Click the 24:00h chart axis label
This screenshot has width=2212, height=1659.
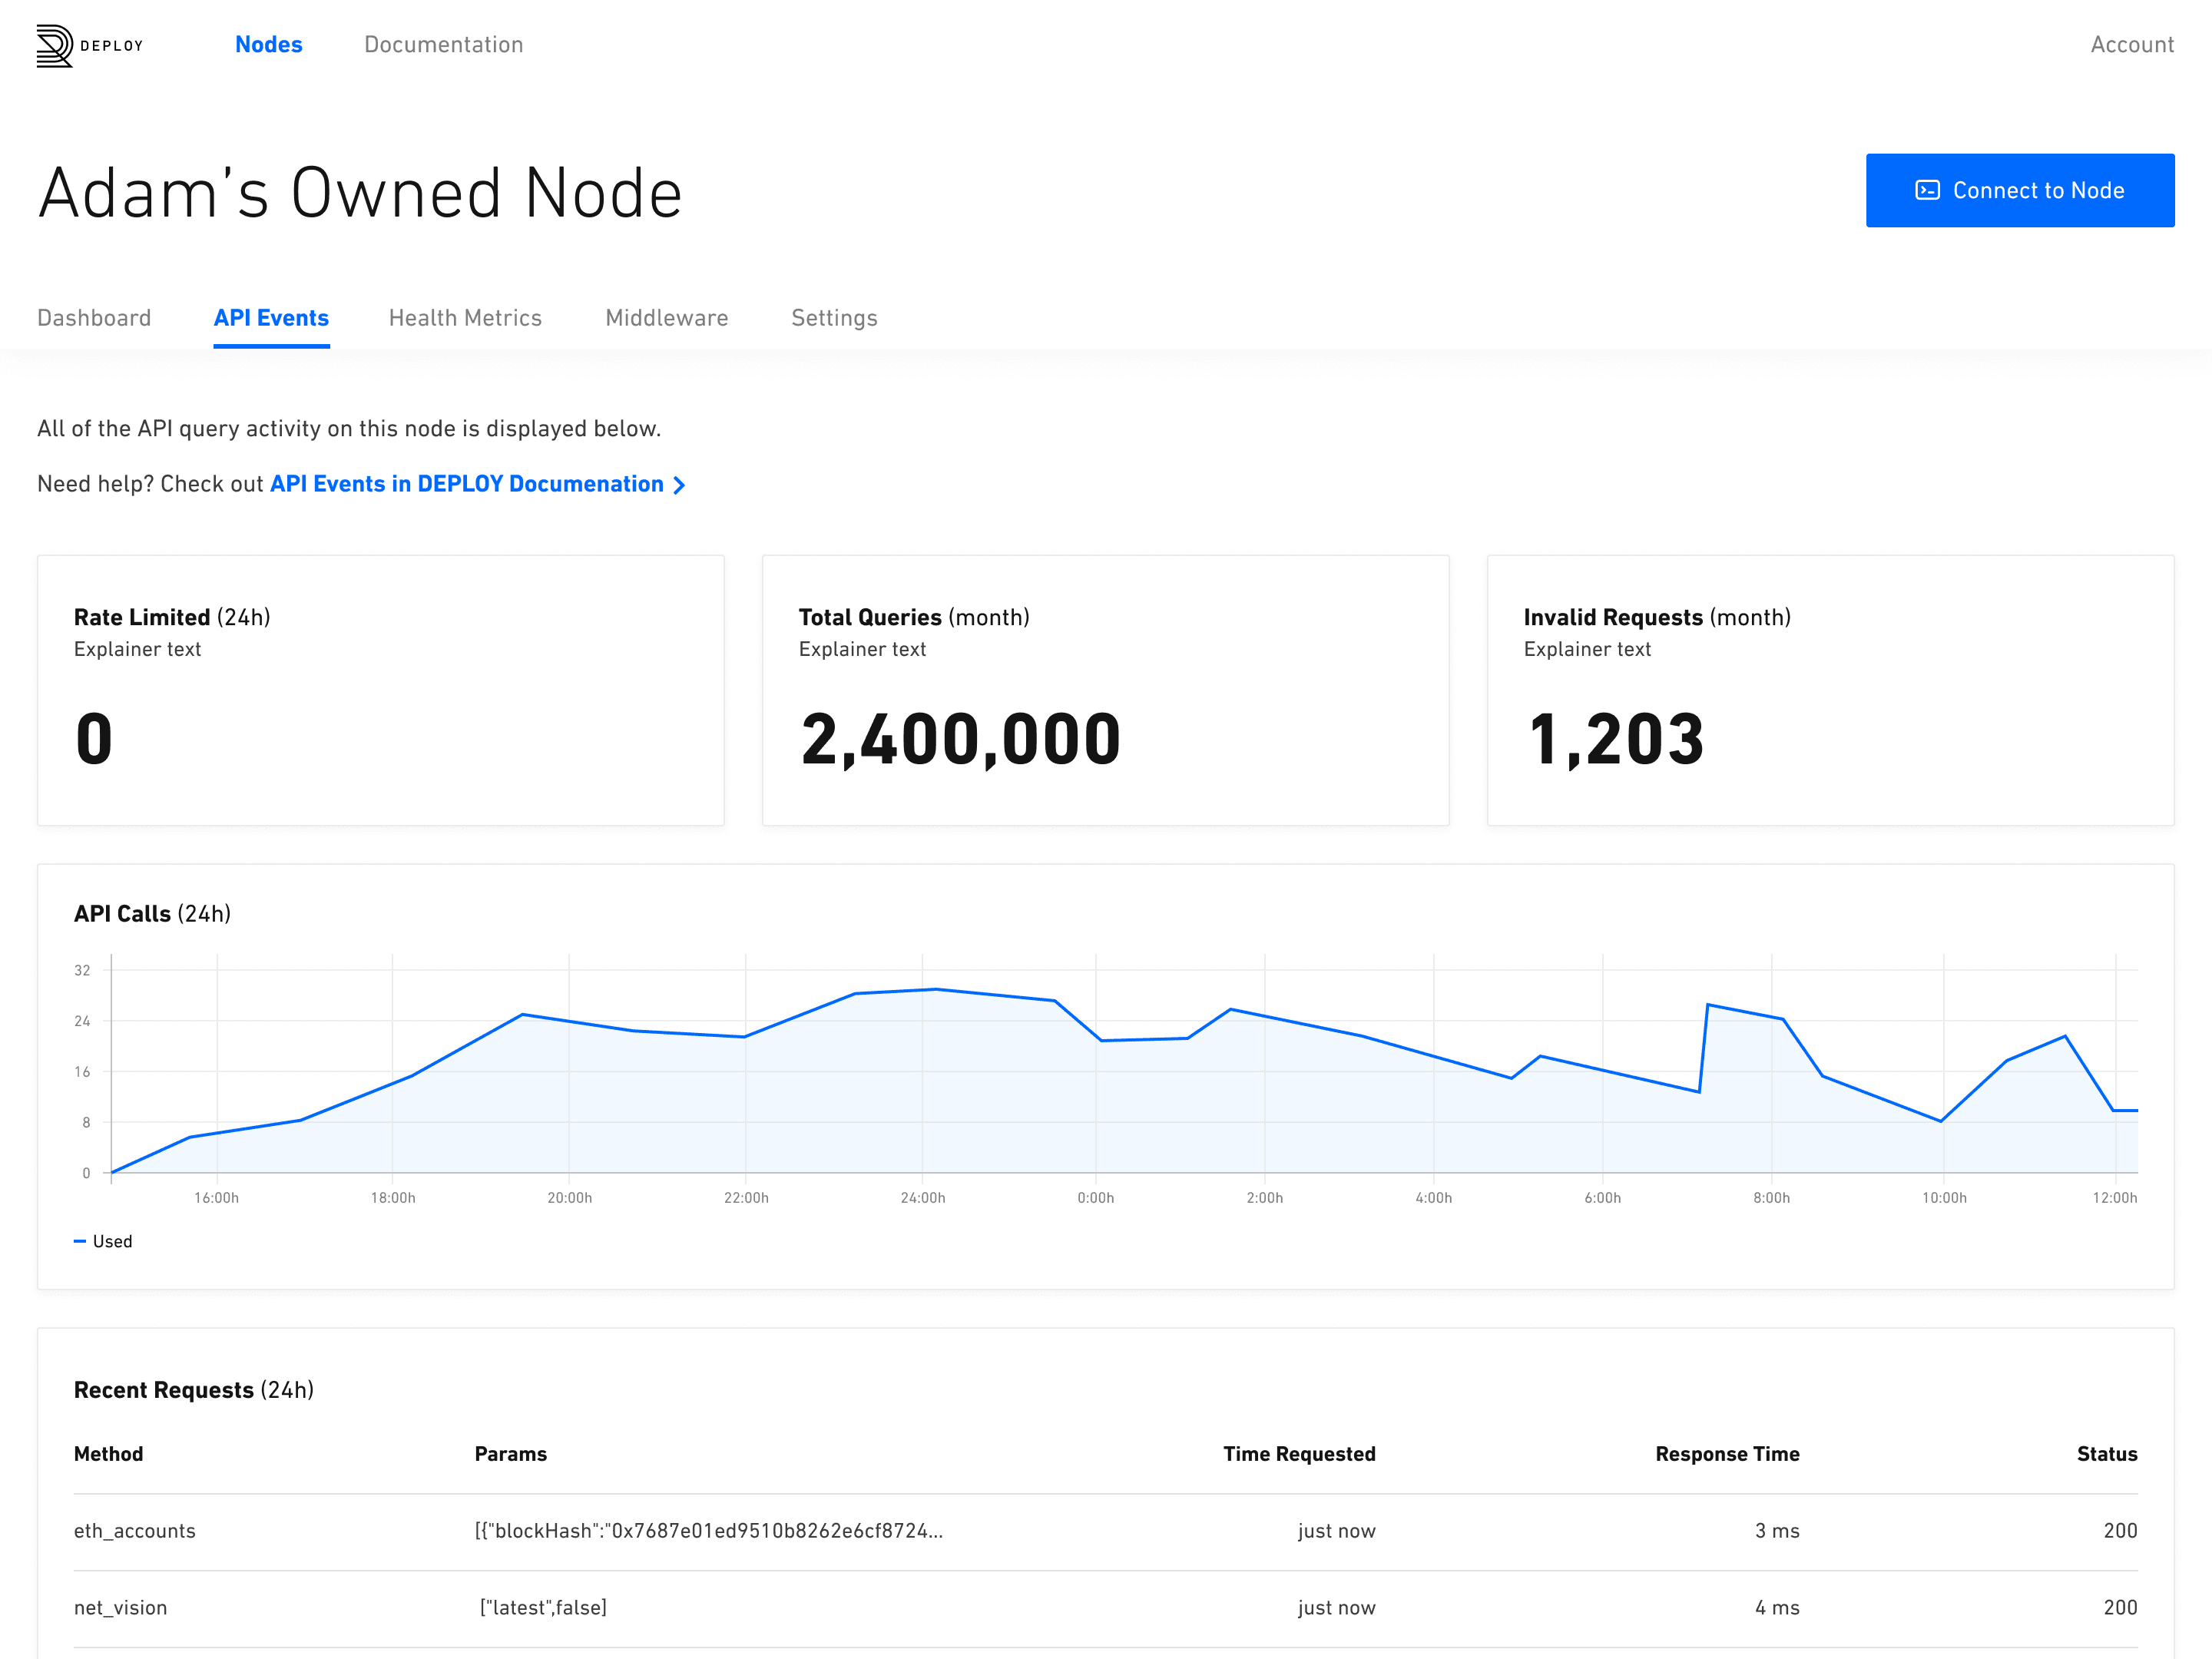[x=922, y=1198]
